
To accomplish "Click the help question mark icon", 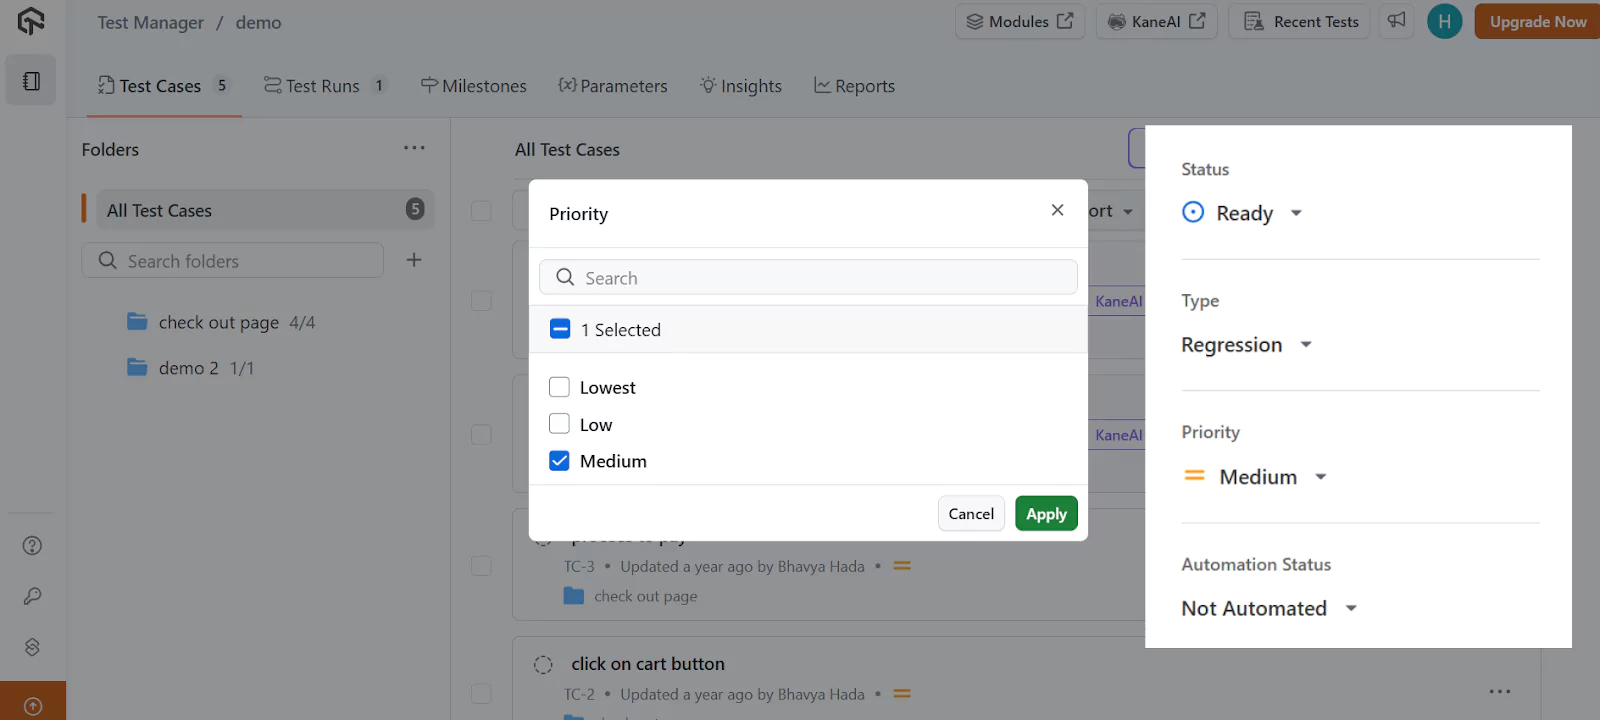I will coord(30,545).
